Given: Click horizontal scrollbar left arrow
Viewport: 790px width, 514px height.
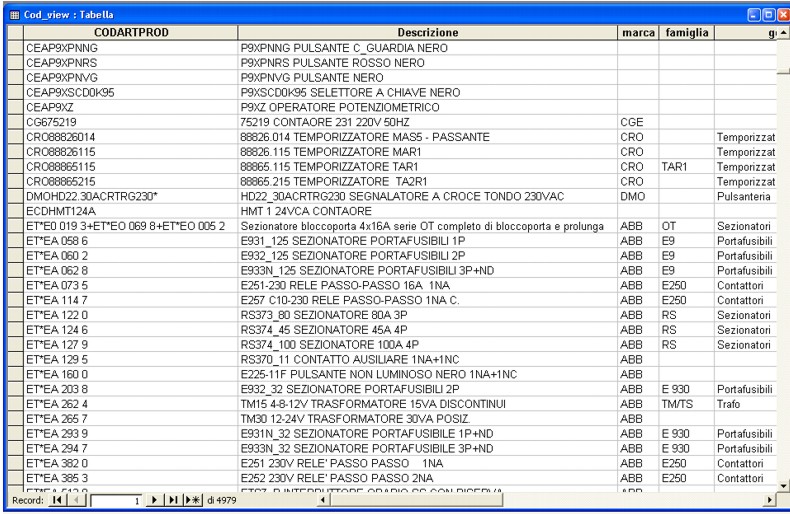Looking at the screenshot, I should pos(325,500).
